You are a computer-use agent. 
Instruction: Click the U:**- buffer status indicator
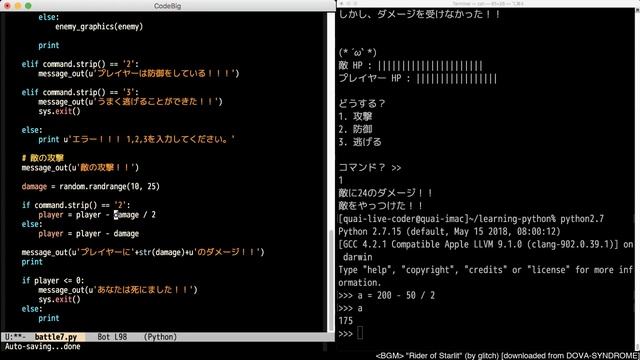point(15,337)
